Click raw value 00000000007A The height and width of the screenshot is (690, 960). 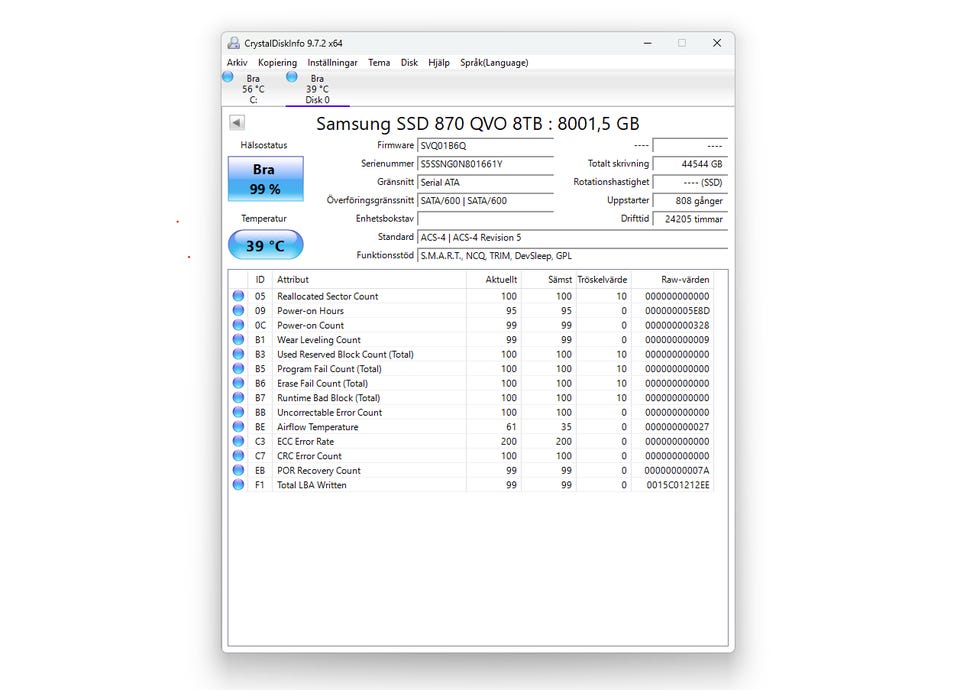coord(677,471)
